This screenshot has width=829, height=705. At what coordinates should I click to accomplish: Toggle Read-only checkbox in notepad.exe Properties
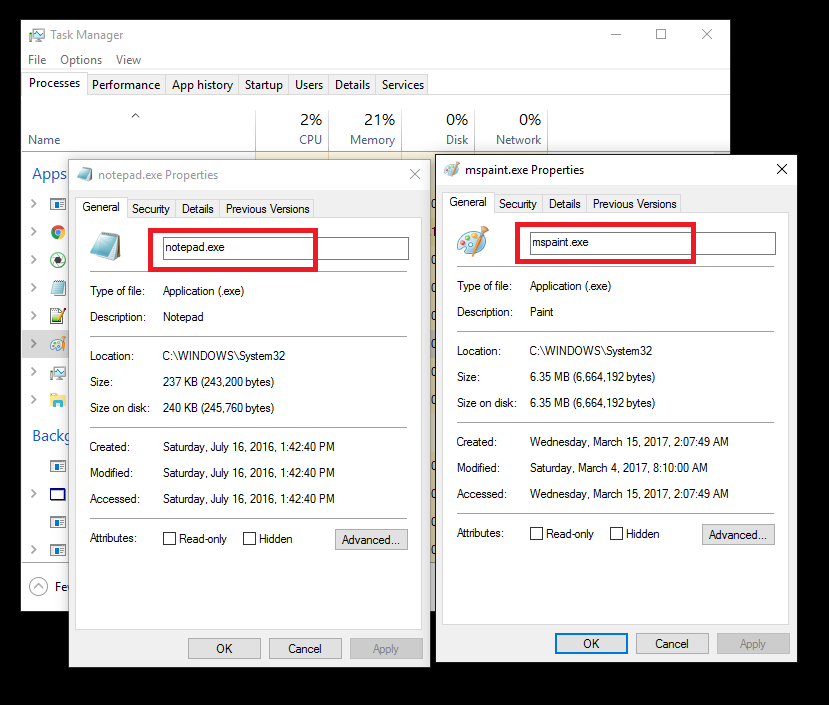point(169,538)
